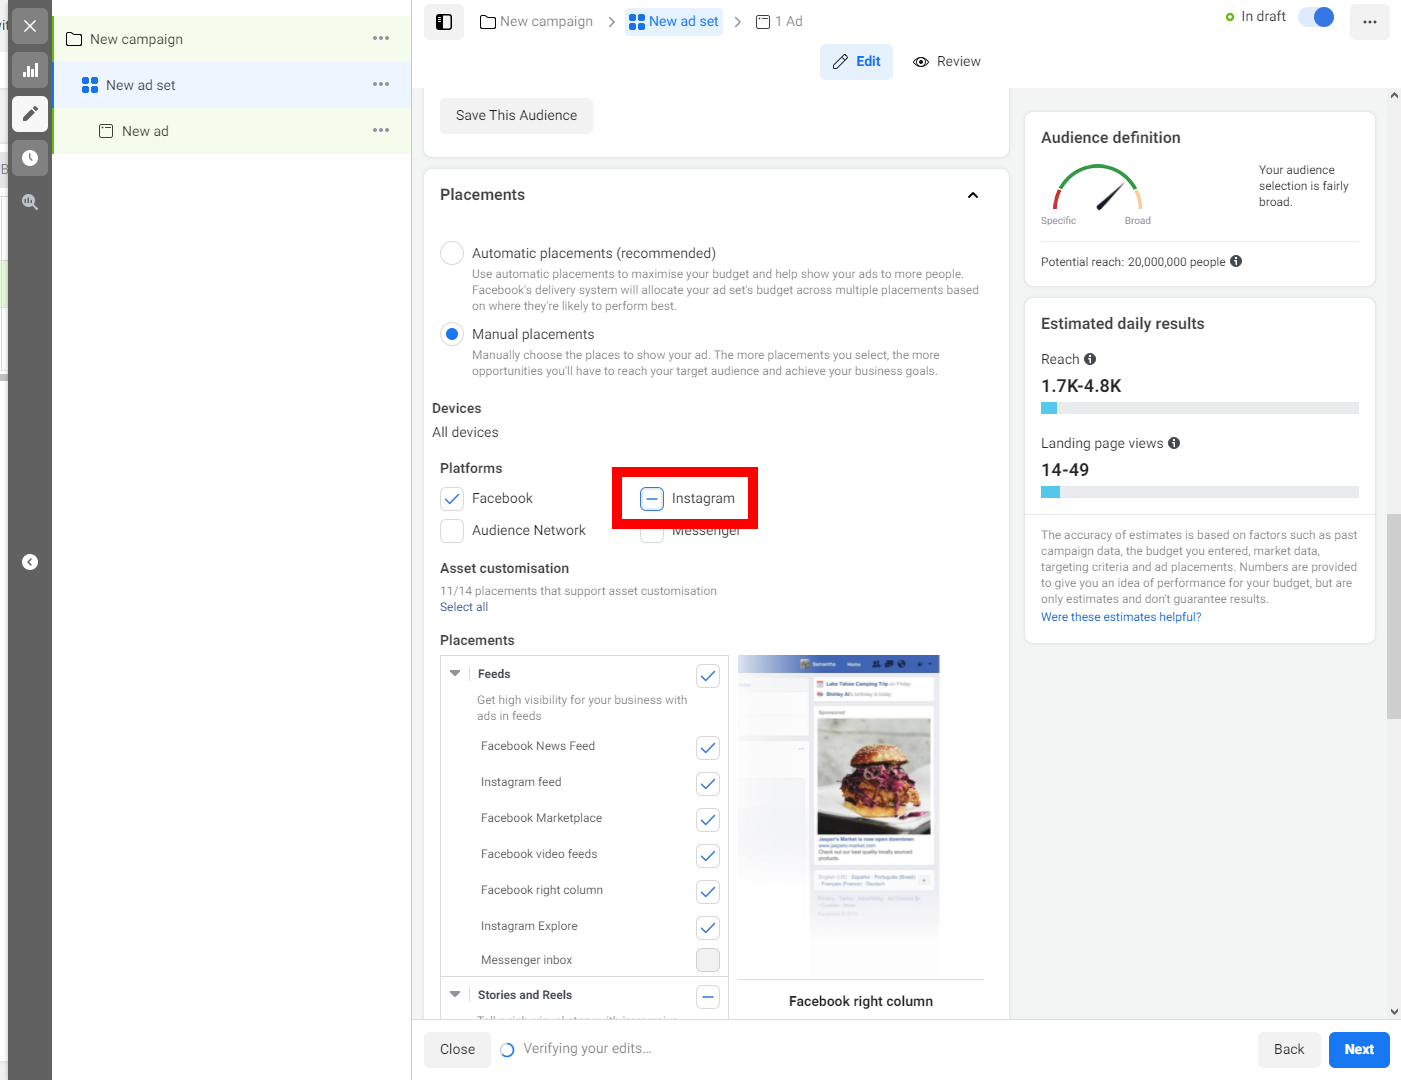Switch to the Edit tab

(x=856, y=62)
